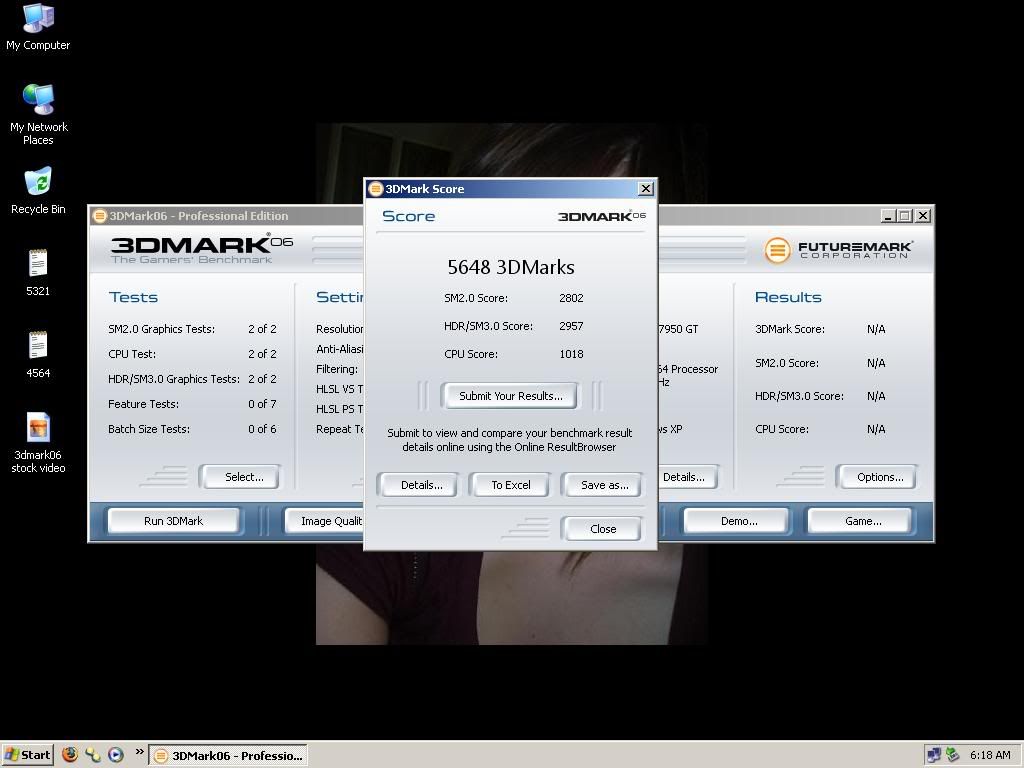Click the 3DMark06 taskbar button

(228, 756)
